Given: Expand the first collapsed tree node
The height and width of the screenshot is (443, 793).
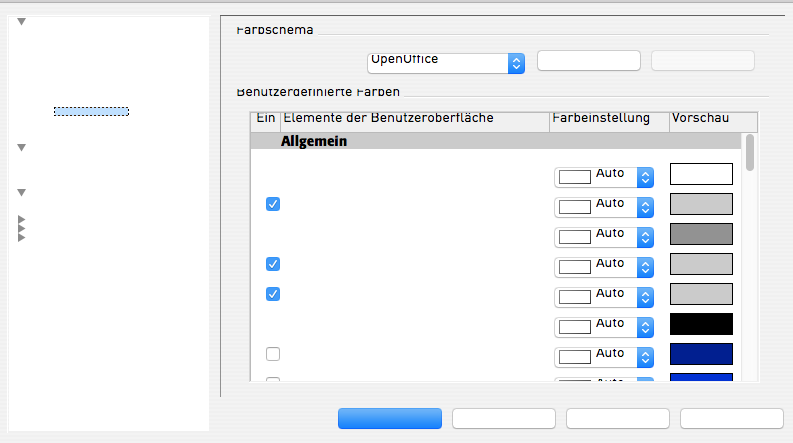Looking at the screenshot, I should point(22,219).
